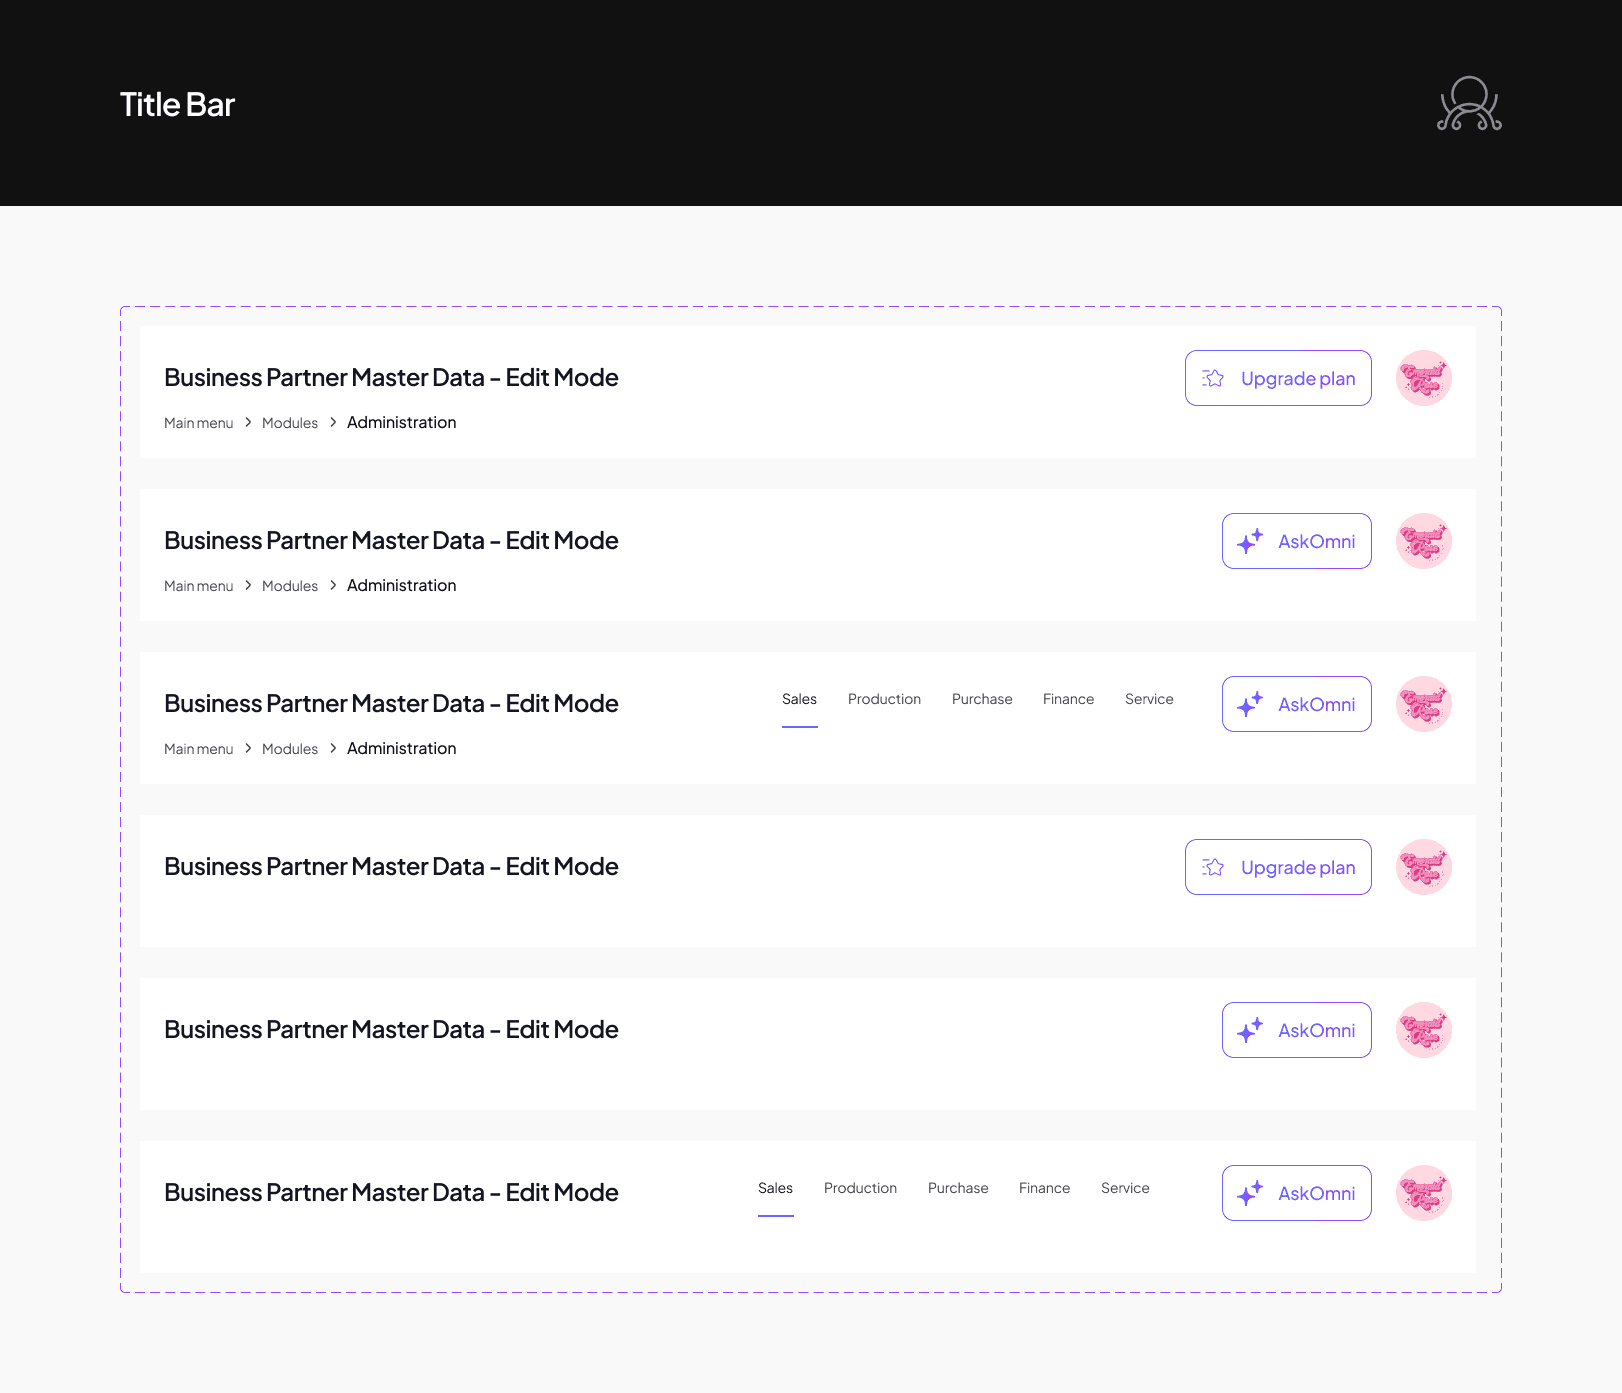Select the Sales tab in the bottom title bar row
1622x1393 pixels.
click(x=776, y=1188)
